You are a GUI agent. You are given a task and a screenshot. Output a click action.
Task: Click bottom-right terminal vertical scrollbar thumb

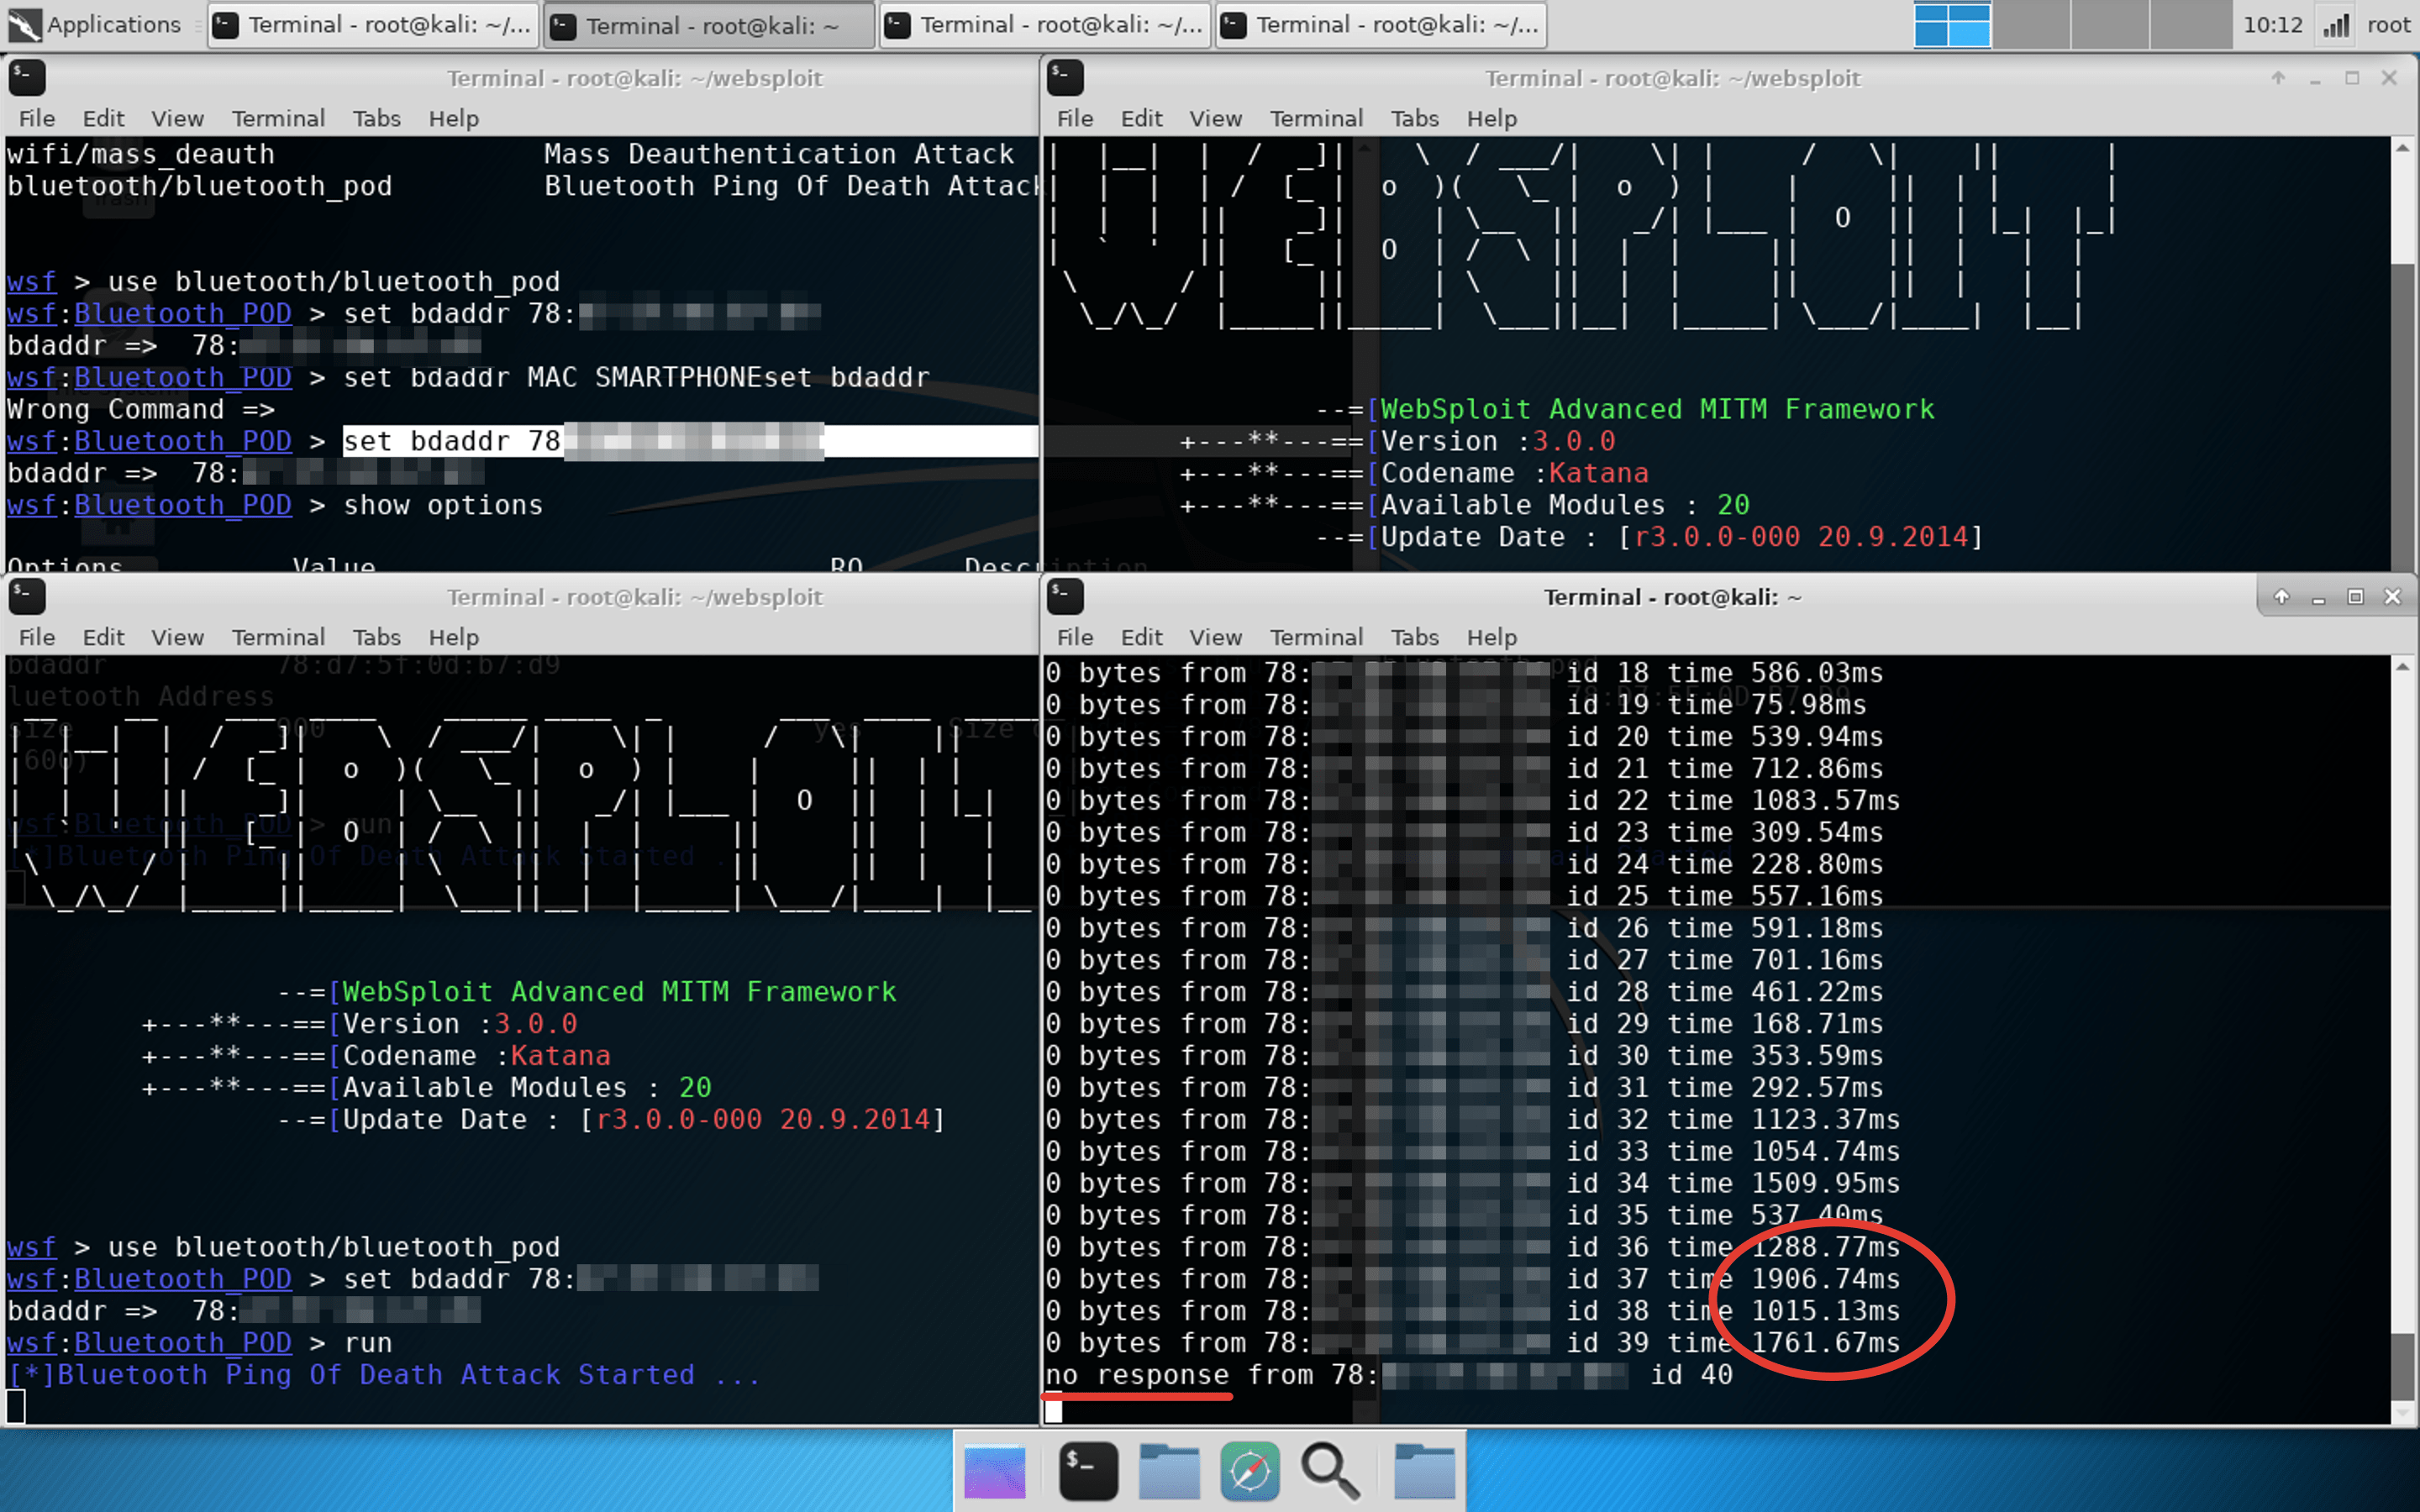tap(2402, 1366)
